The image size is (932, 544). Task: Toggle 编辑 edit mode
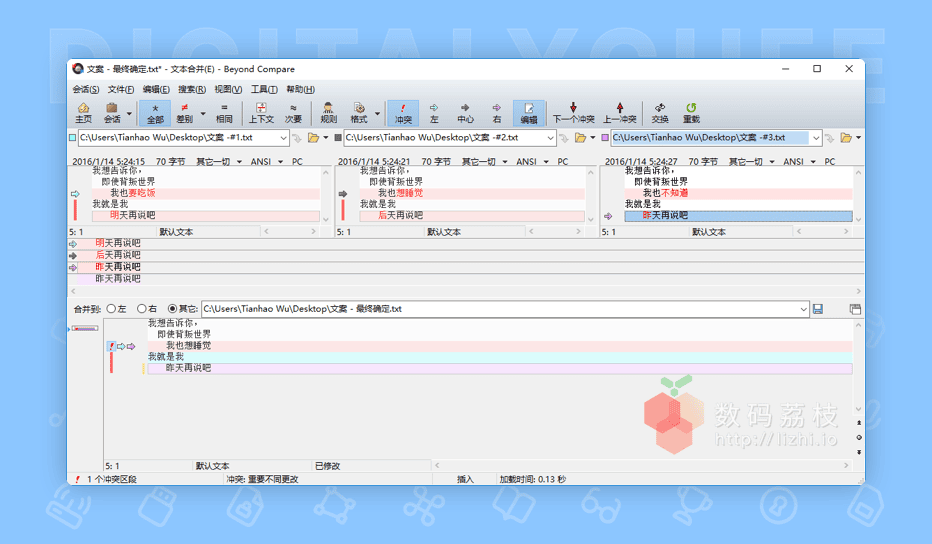pyautogui.click(x=528, y=112)
